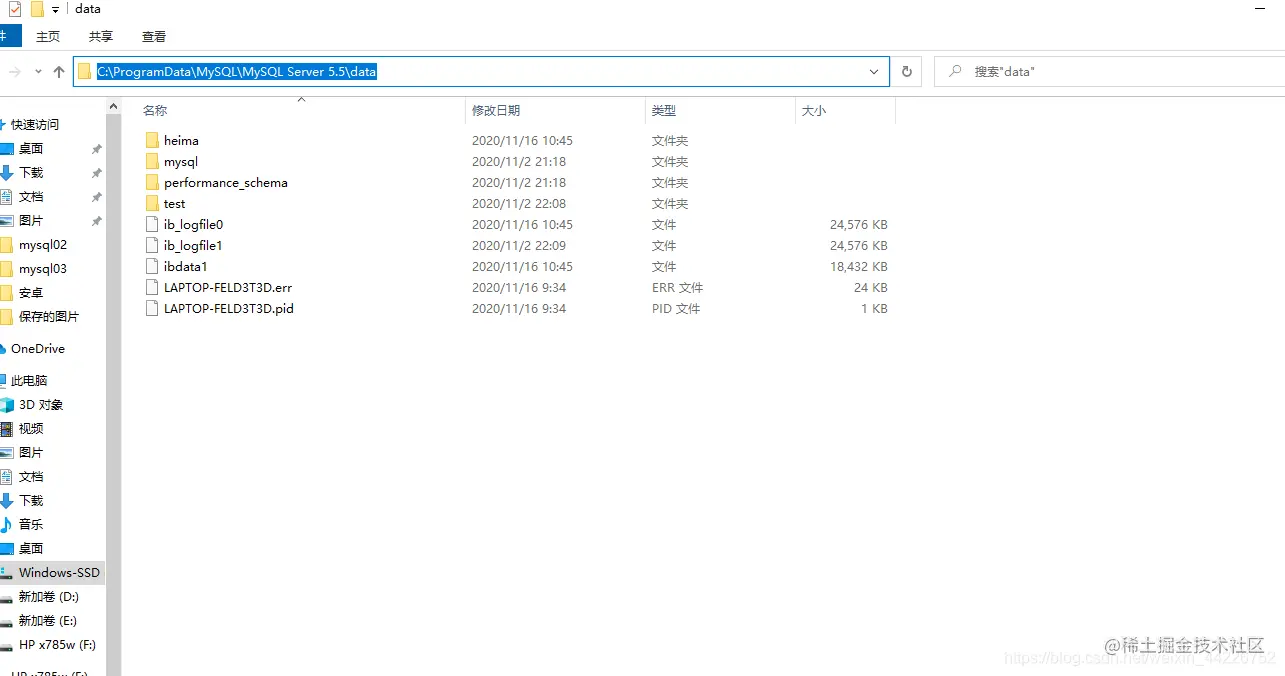
Task: Go up one folder level arrow
Action: [59, 72]
